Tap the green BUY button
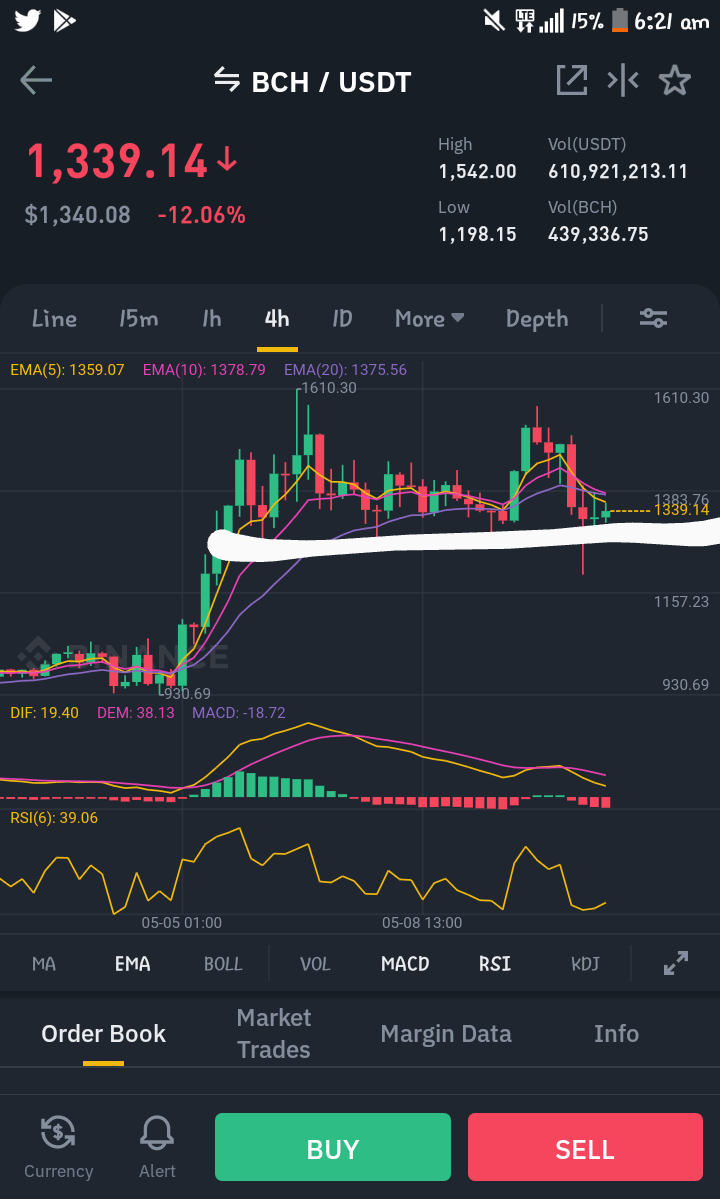This screenshot has height=1199, width=720. click(x=332, y=1147)
